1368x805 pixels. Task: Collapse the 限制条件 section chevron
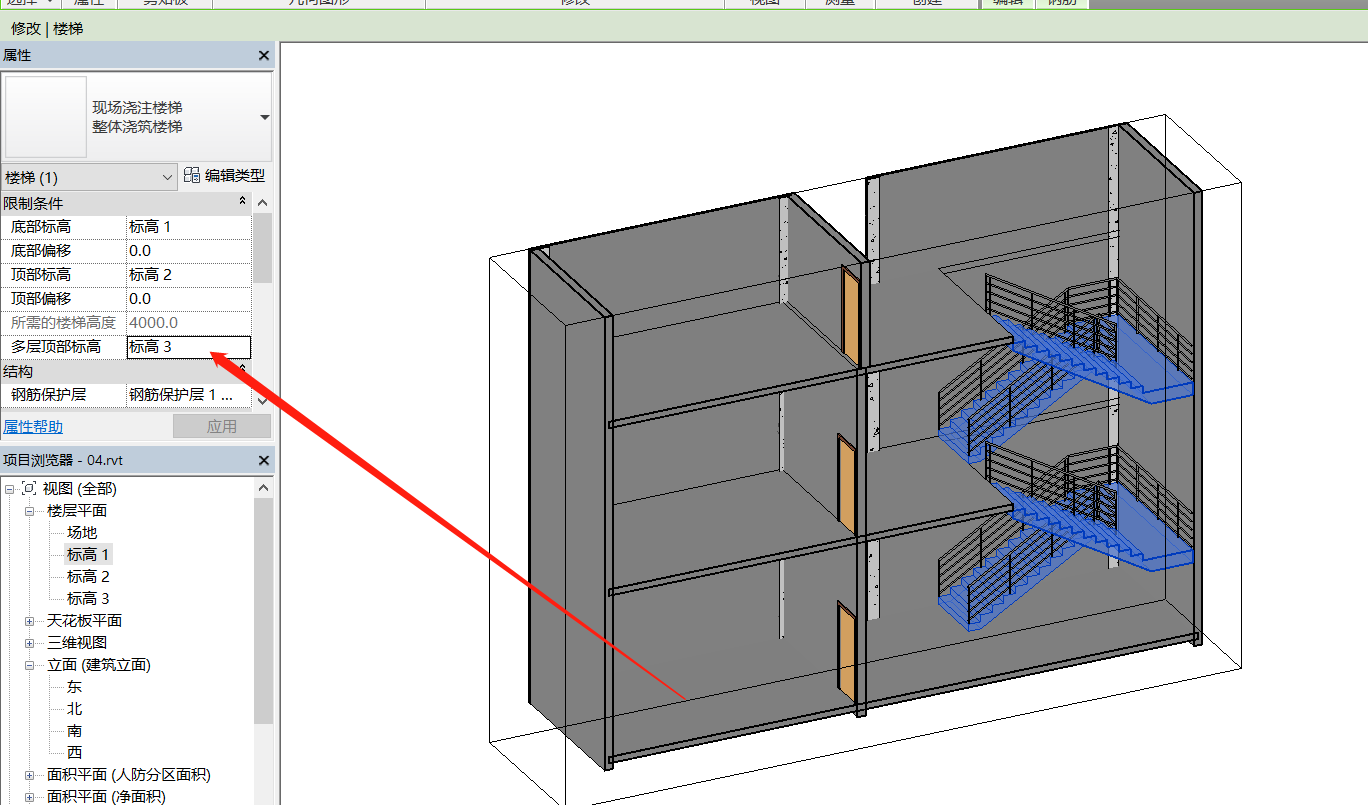[242, 203]
